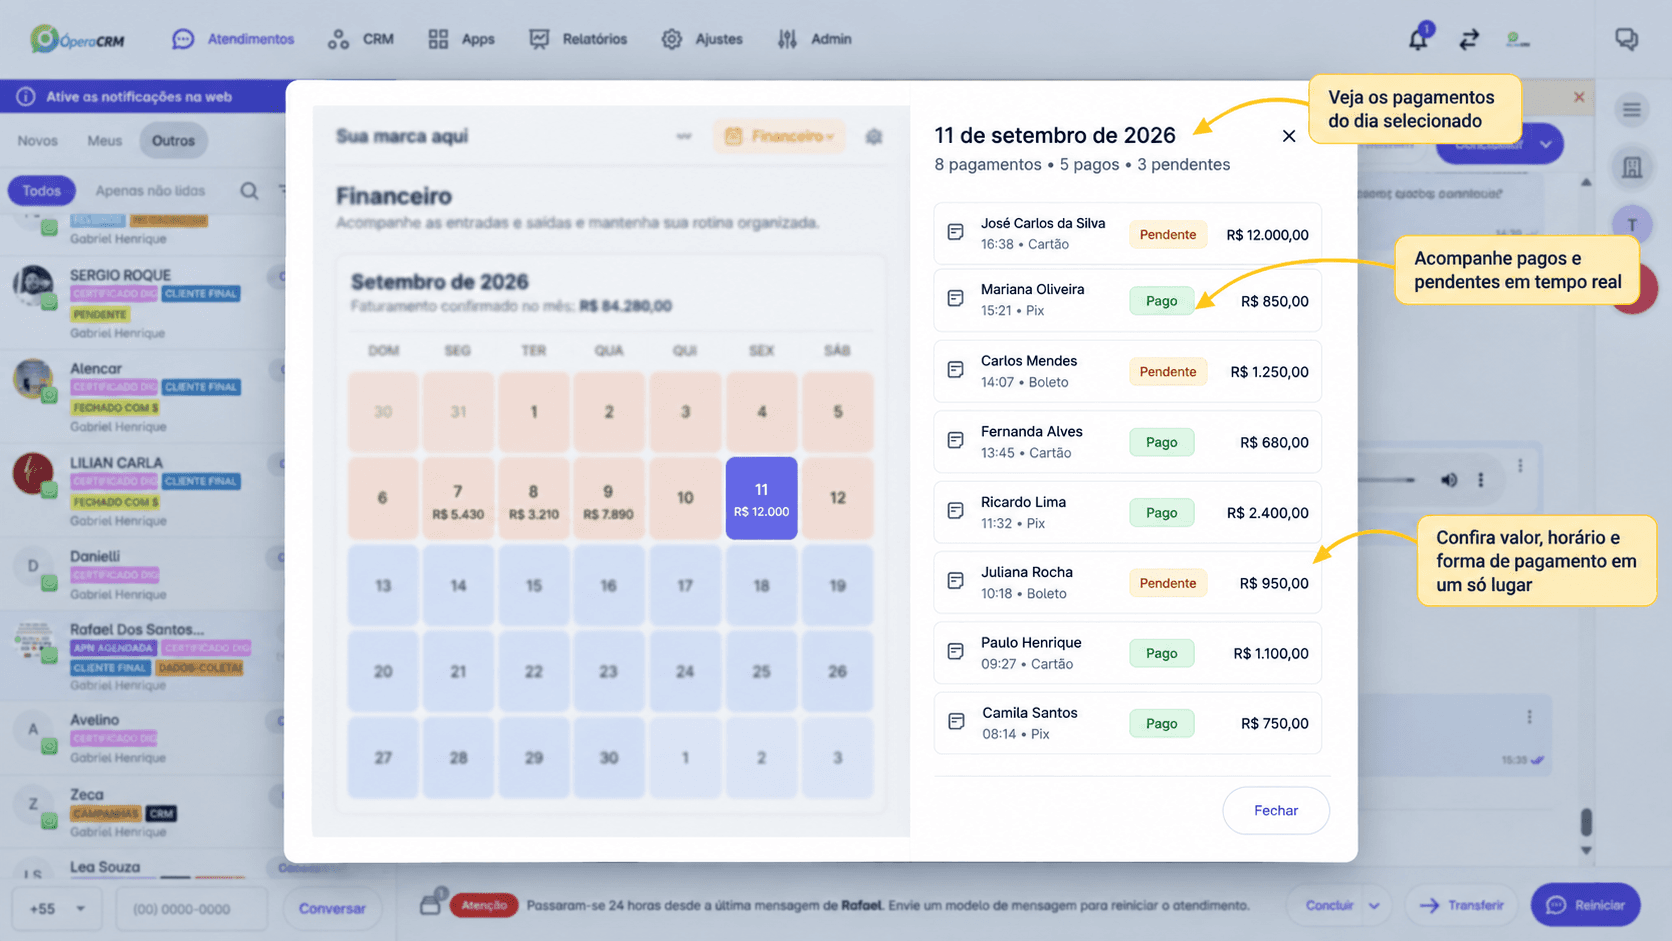
Task: Click the receipt icon for Carlos Mendes
Action: click(x=956, y=370)
